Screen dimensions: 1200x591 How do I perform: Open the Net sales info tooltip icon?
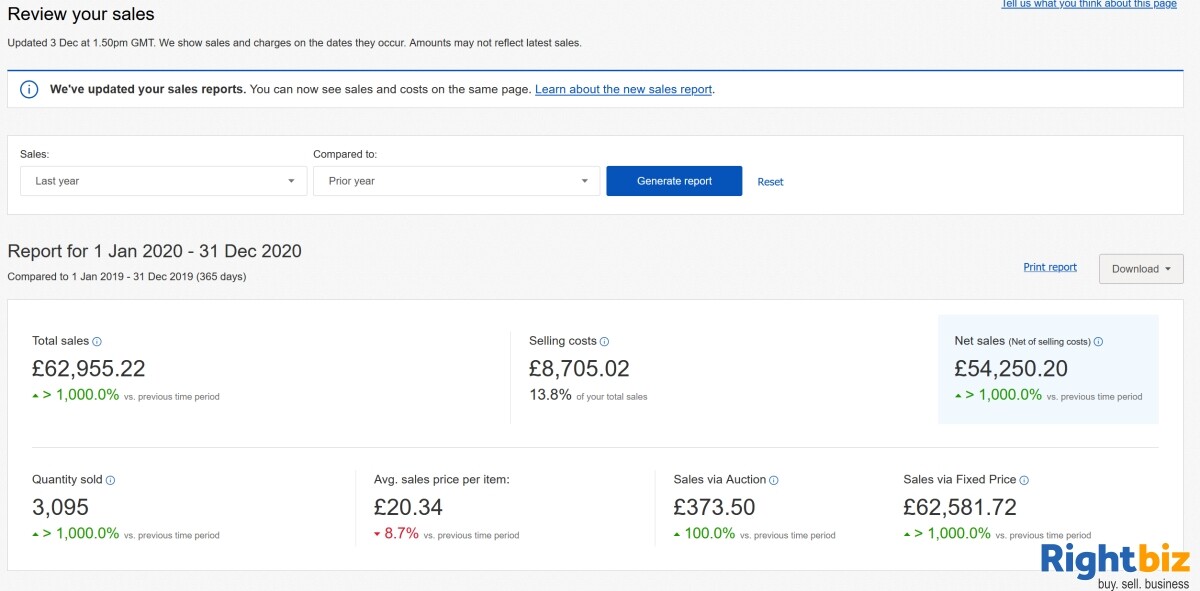tap(1098, 342)
